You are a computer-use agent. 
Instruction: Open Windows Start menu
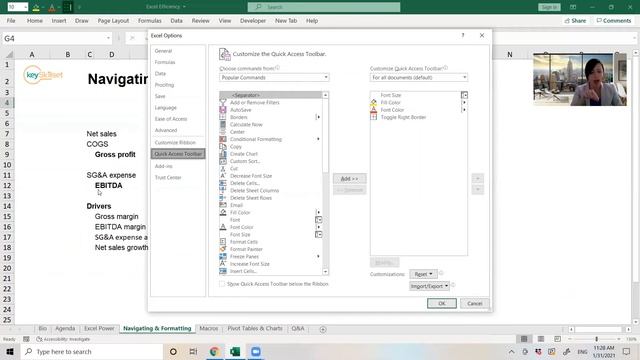10,351
